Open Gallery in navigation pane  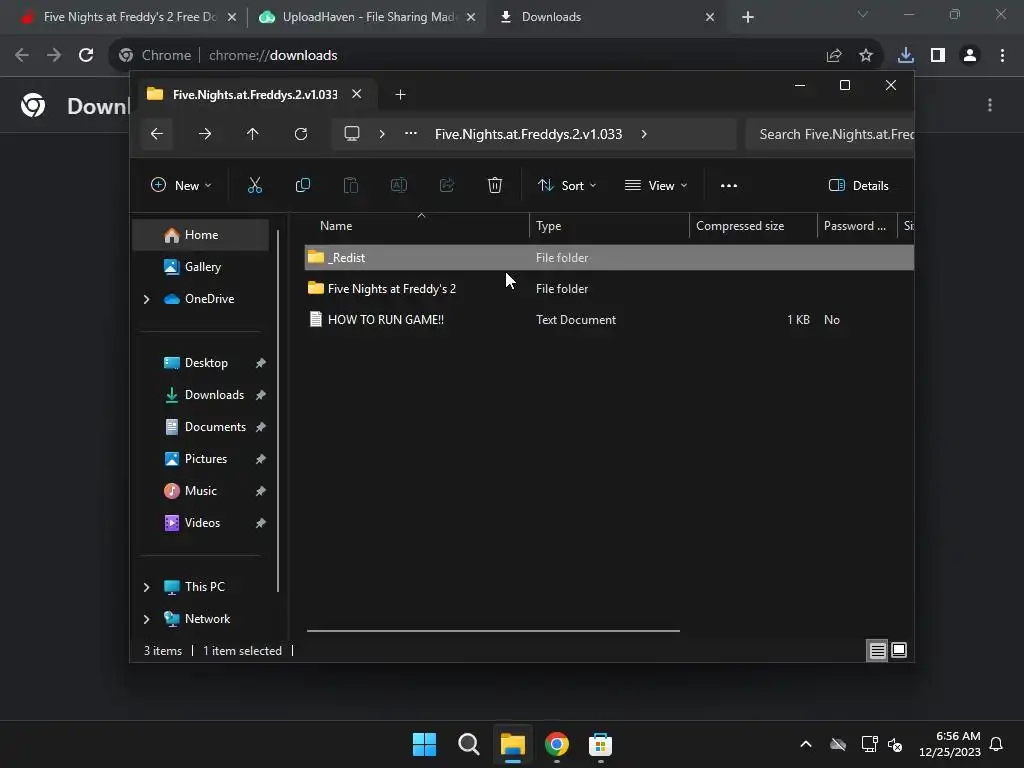tap(200, 266)
